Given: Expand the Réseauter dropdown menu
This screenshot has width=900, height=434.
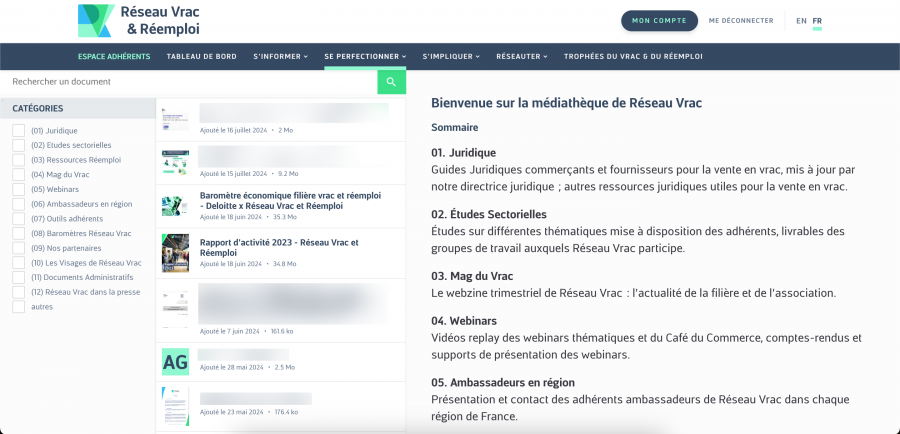Looking at the screenshot, I should [522, 56].
